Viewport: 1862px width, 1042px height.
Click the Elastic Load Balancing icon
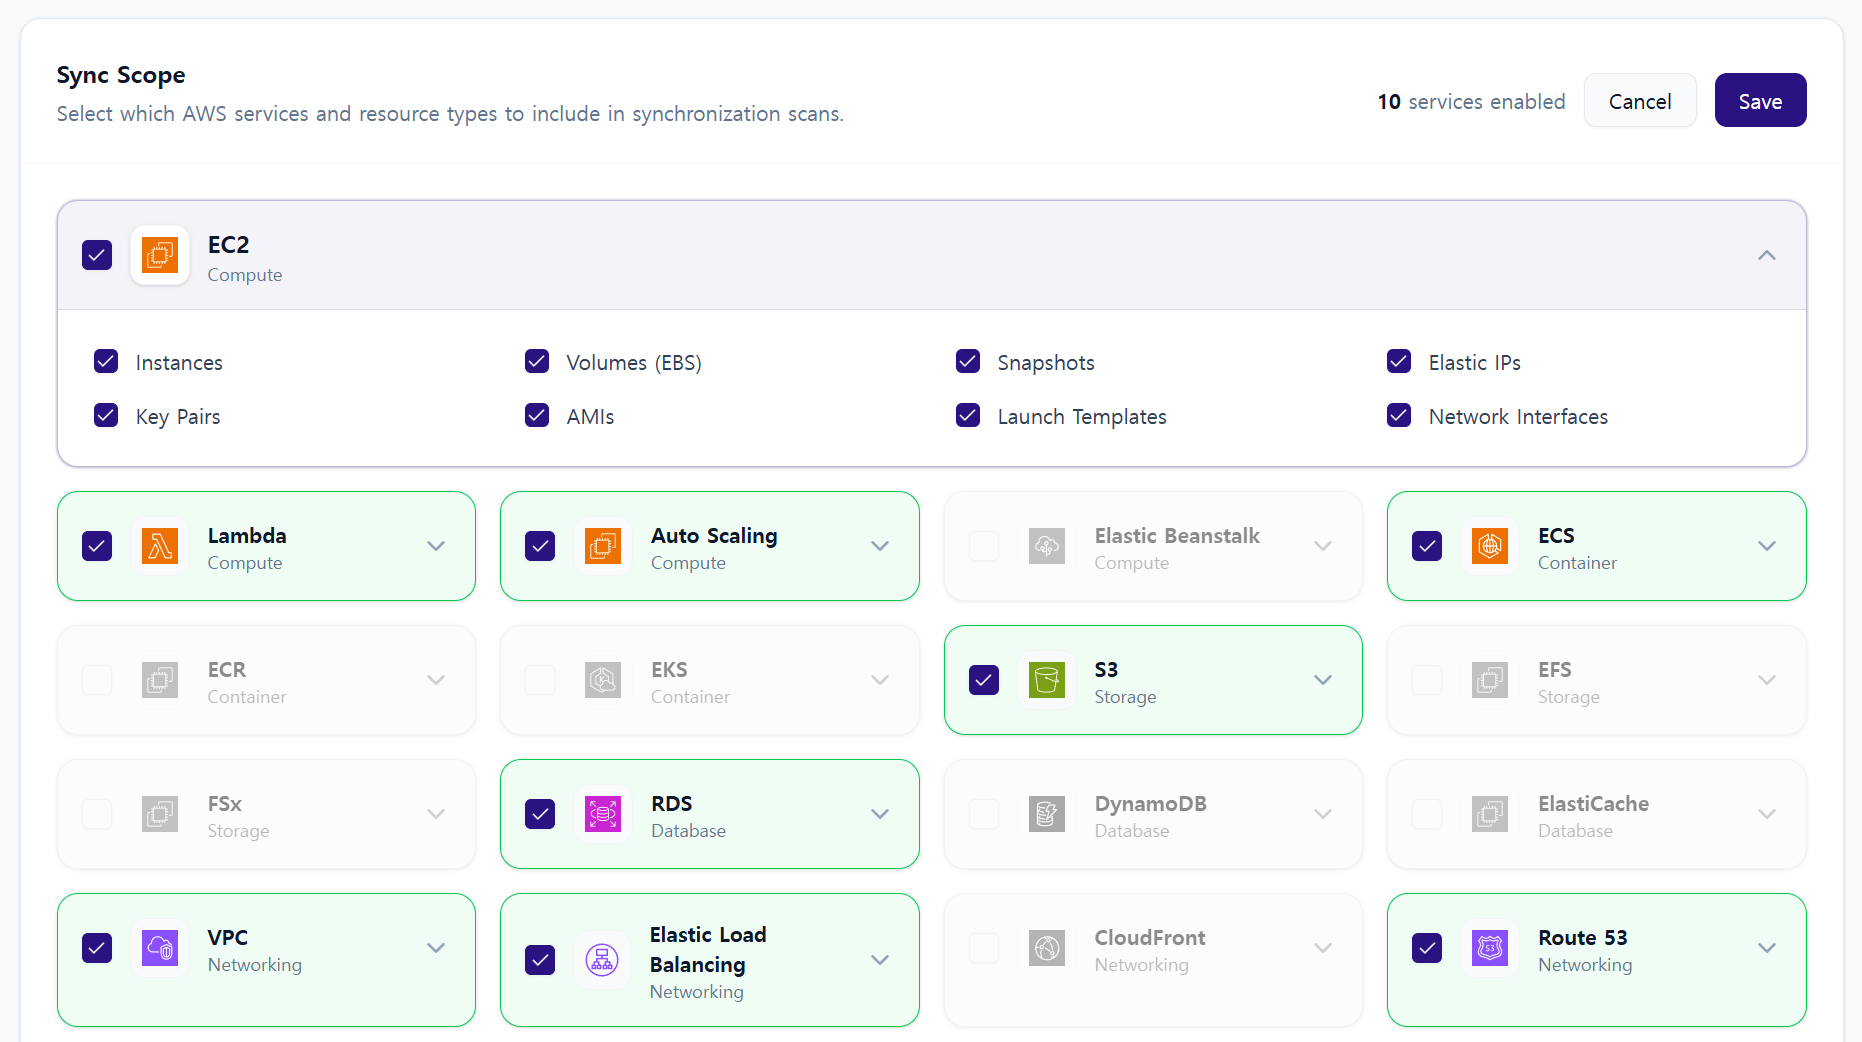(x=602, y=960)
